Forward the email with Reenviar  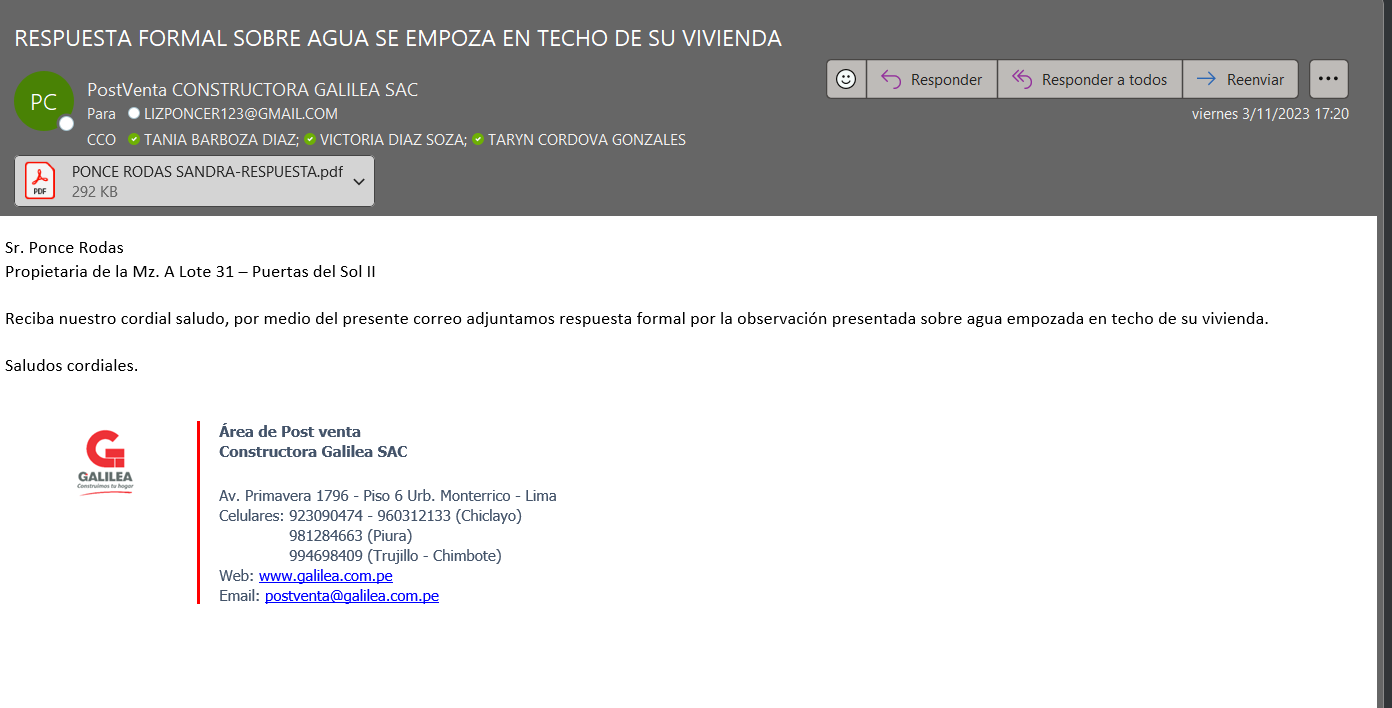[x=1240, y=79]
